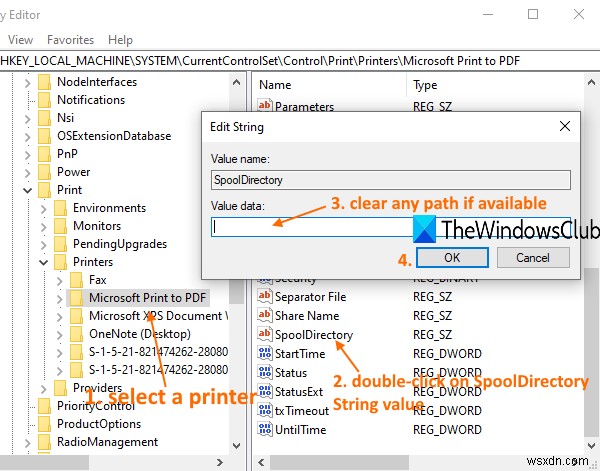The height and width of the screenshot is (471, 600).
Task: Expand the Monitors tree node
Action: tap(44, 227)
